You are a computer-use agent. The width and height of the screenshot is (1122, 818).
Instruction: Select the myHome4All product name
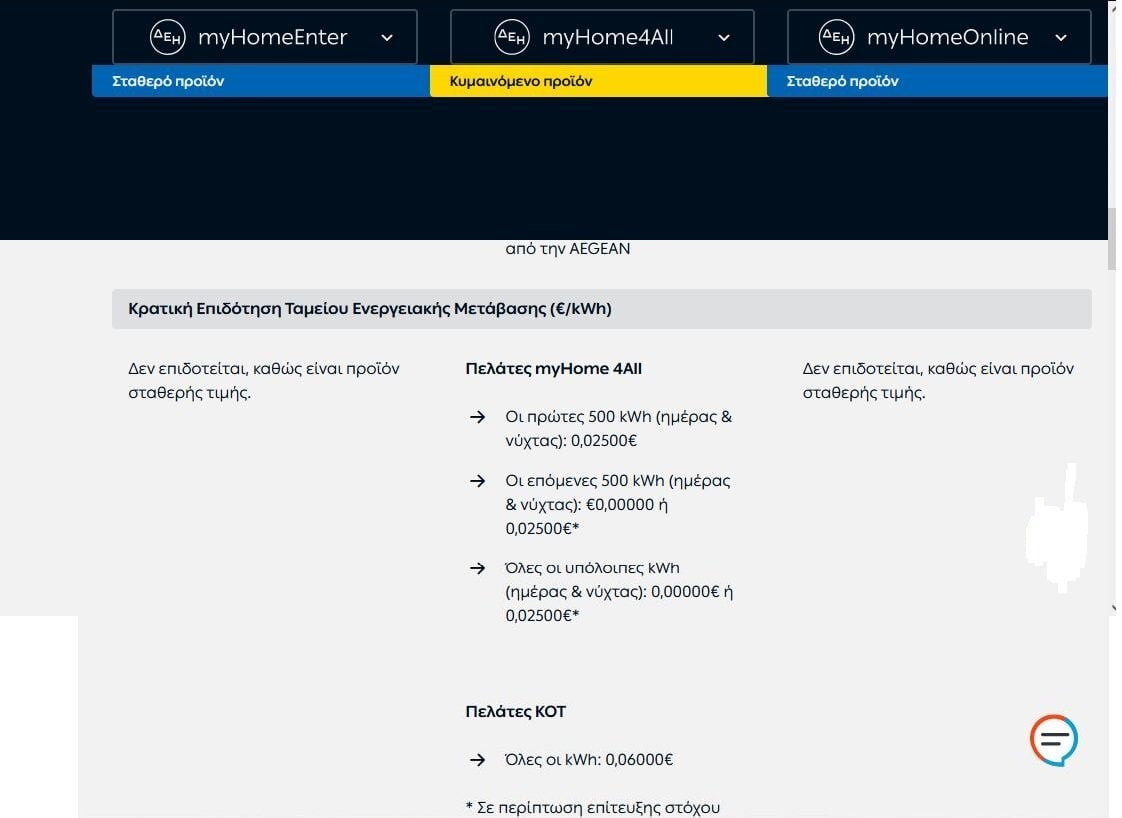(608, 37)
